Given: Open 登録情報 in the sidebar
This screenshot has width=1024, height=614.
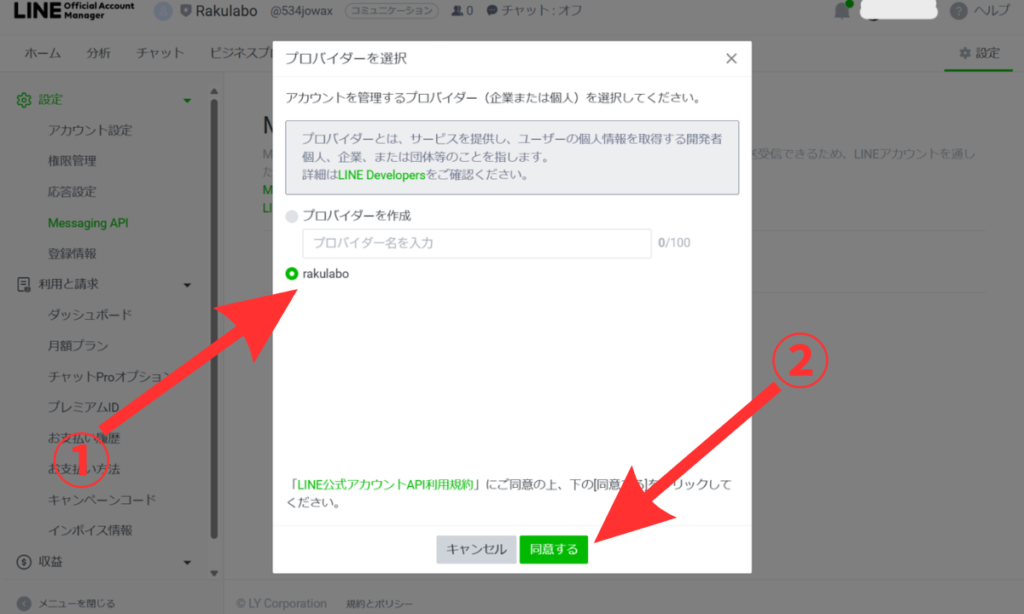Looking at the screenshot, I should 72,253.
